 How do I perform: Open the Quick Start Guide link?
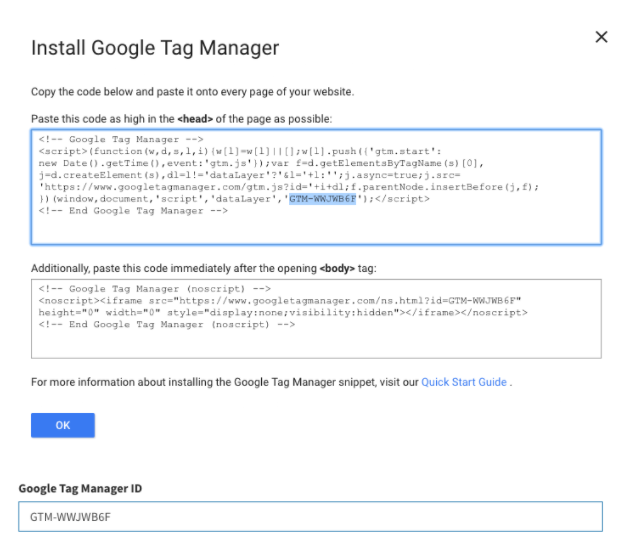tap(464, 382)
